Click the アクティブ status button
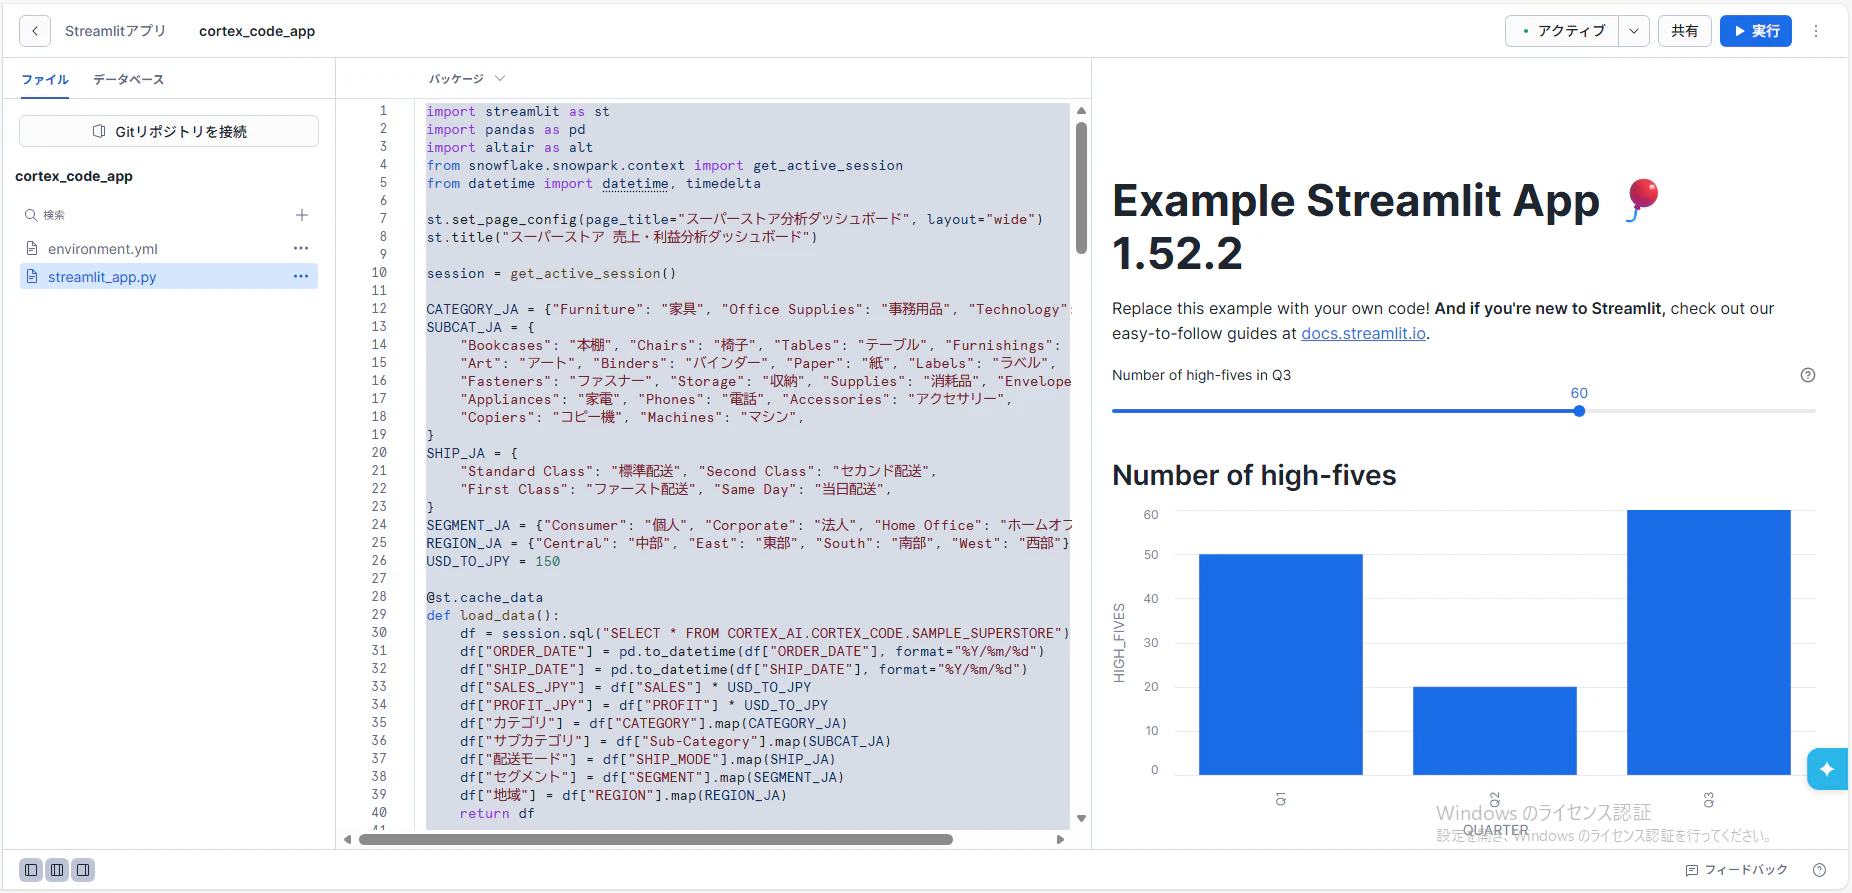 [x=1562, y=31]
